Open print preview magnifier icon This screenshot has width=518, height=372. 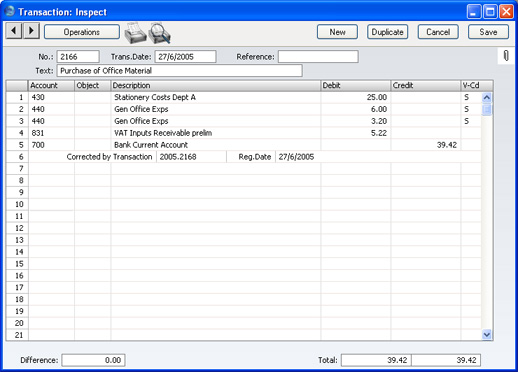[159, 33]
